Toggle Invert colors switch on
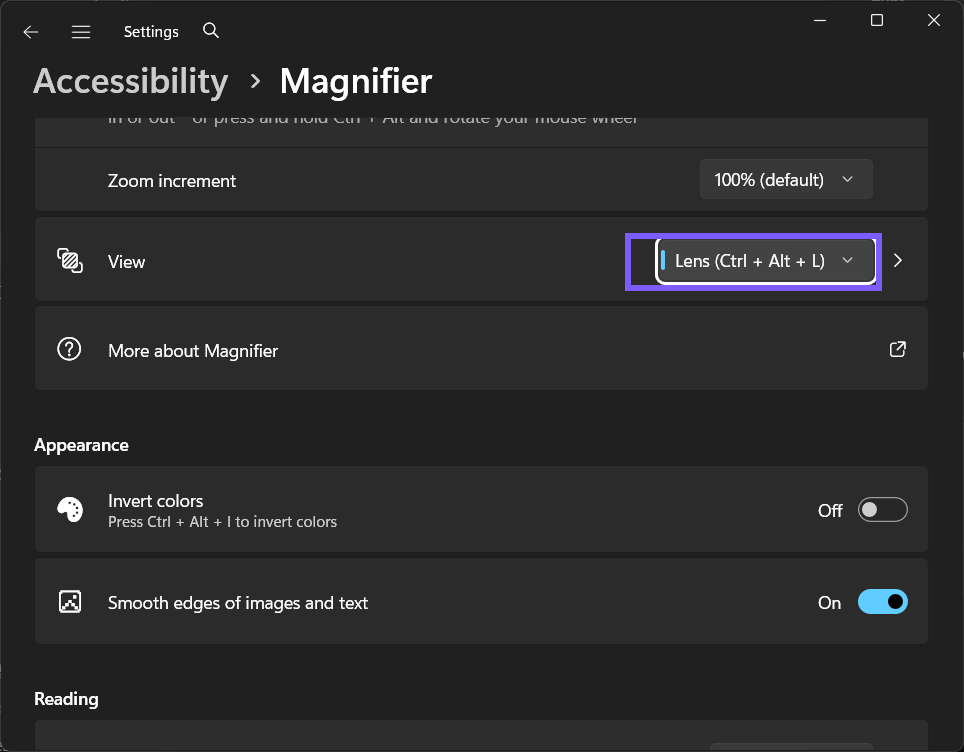Image resolution: width=964 pixels, height=752 pixels. 882,510
